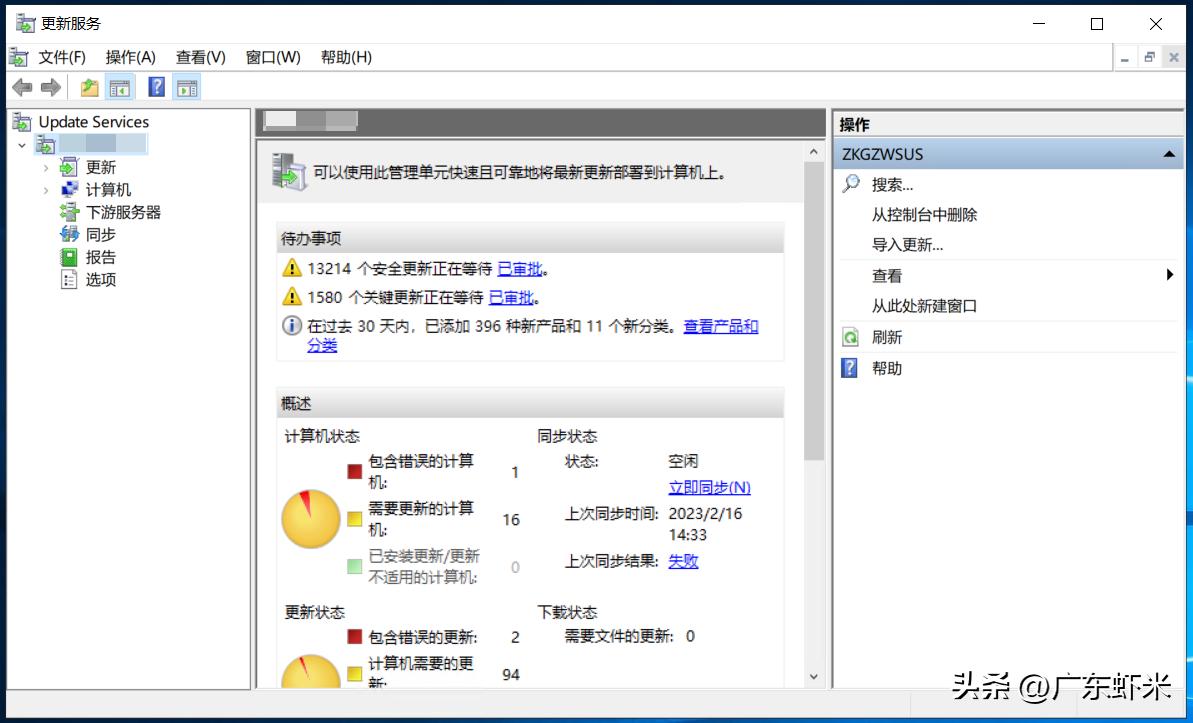Open Help via question mark toolbar icon
The image size is (1193, 723).
156,87
